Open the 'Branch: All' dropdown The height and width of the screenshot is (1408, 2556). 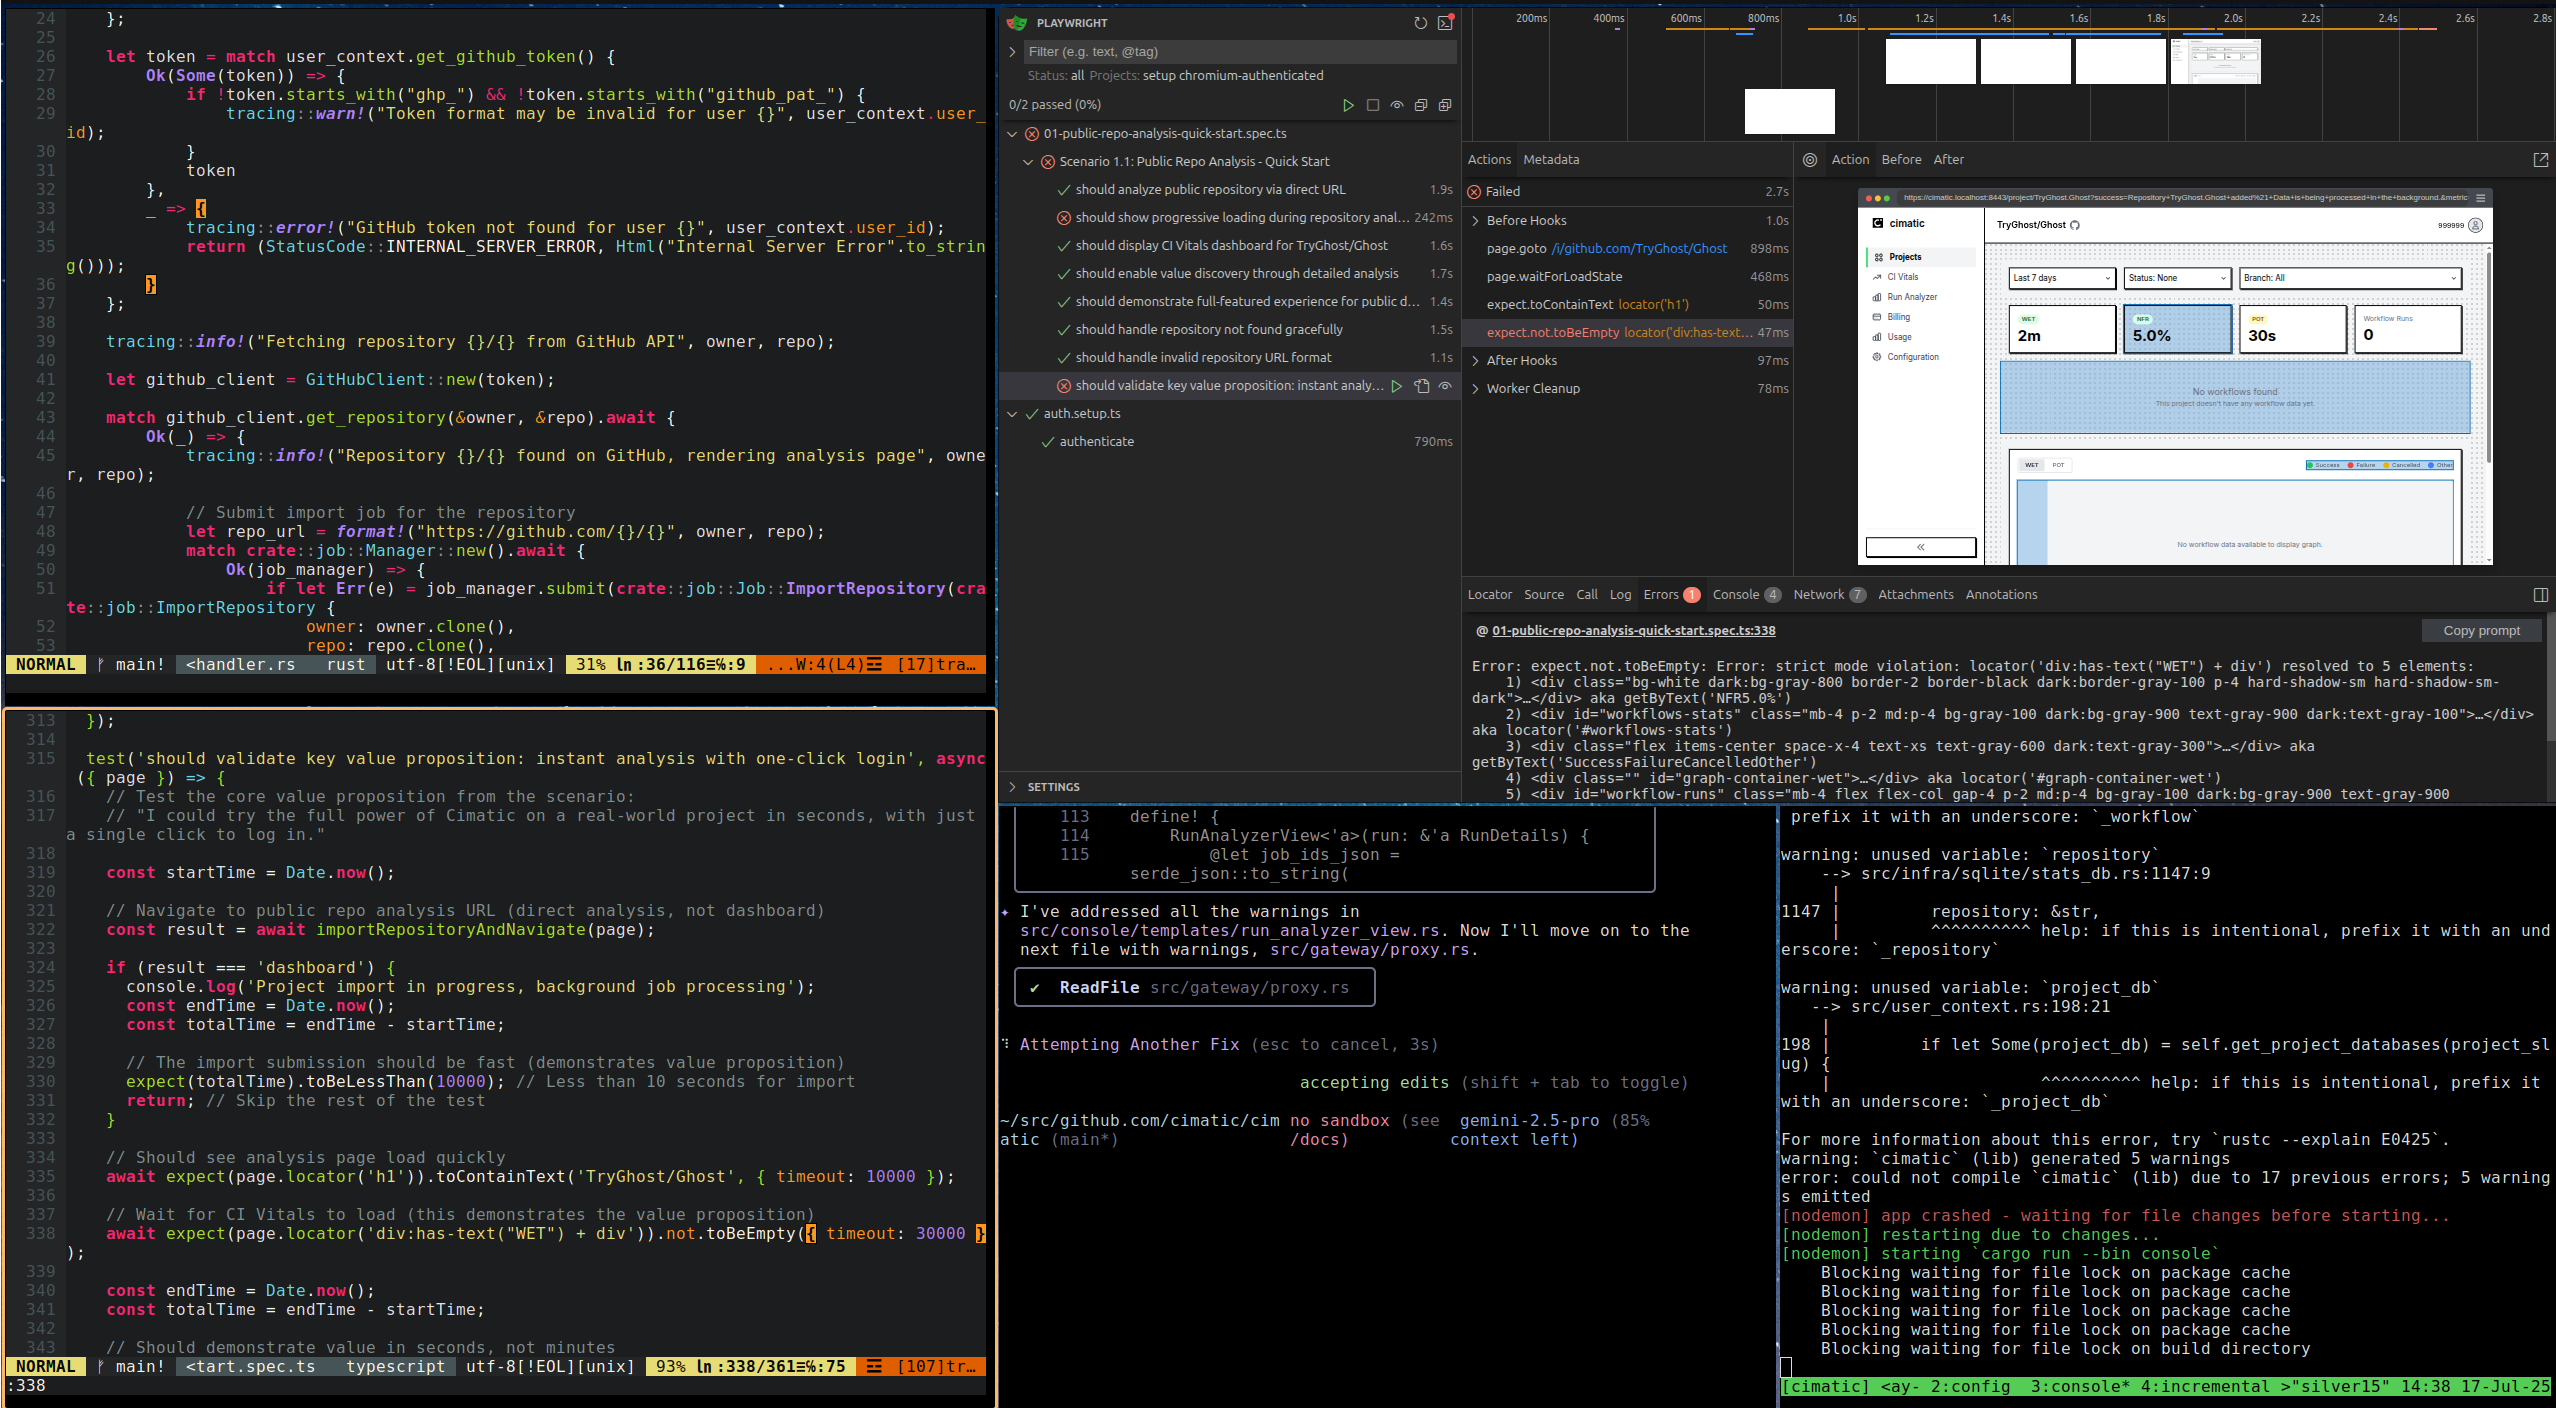pos(2348,279)
